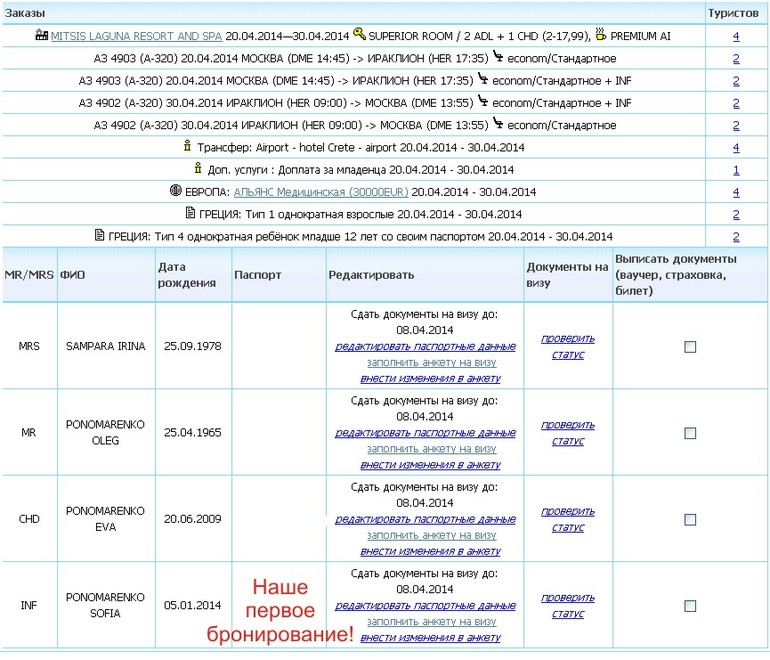Click внести изменения в анкету for PONOMARENKO SOFIA
This screenshot has width=770, height=660.
click(x=430, y=637)
